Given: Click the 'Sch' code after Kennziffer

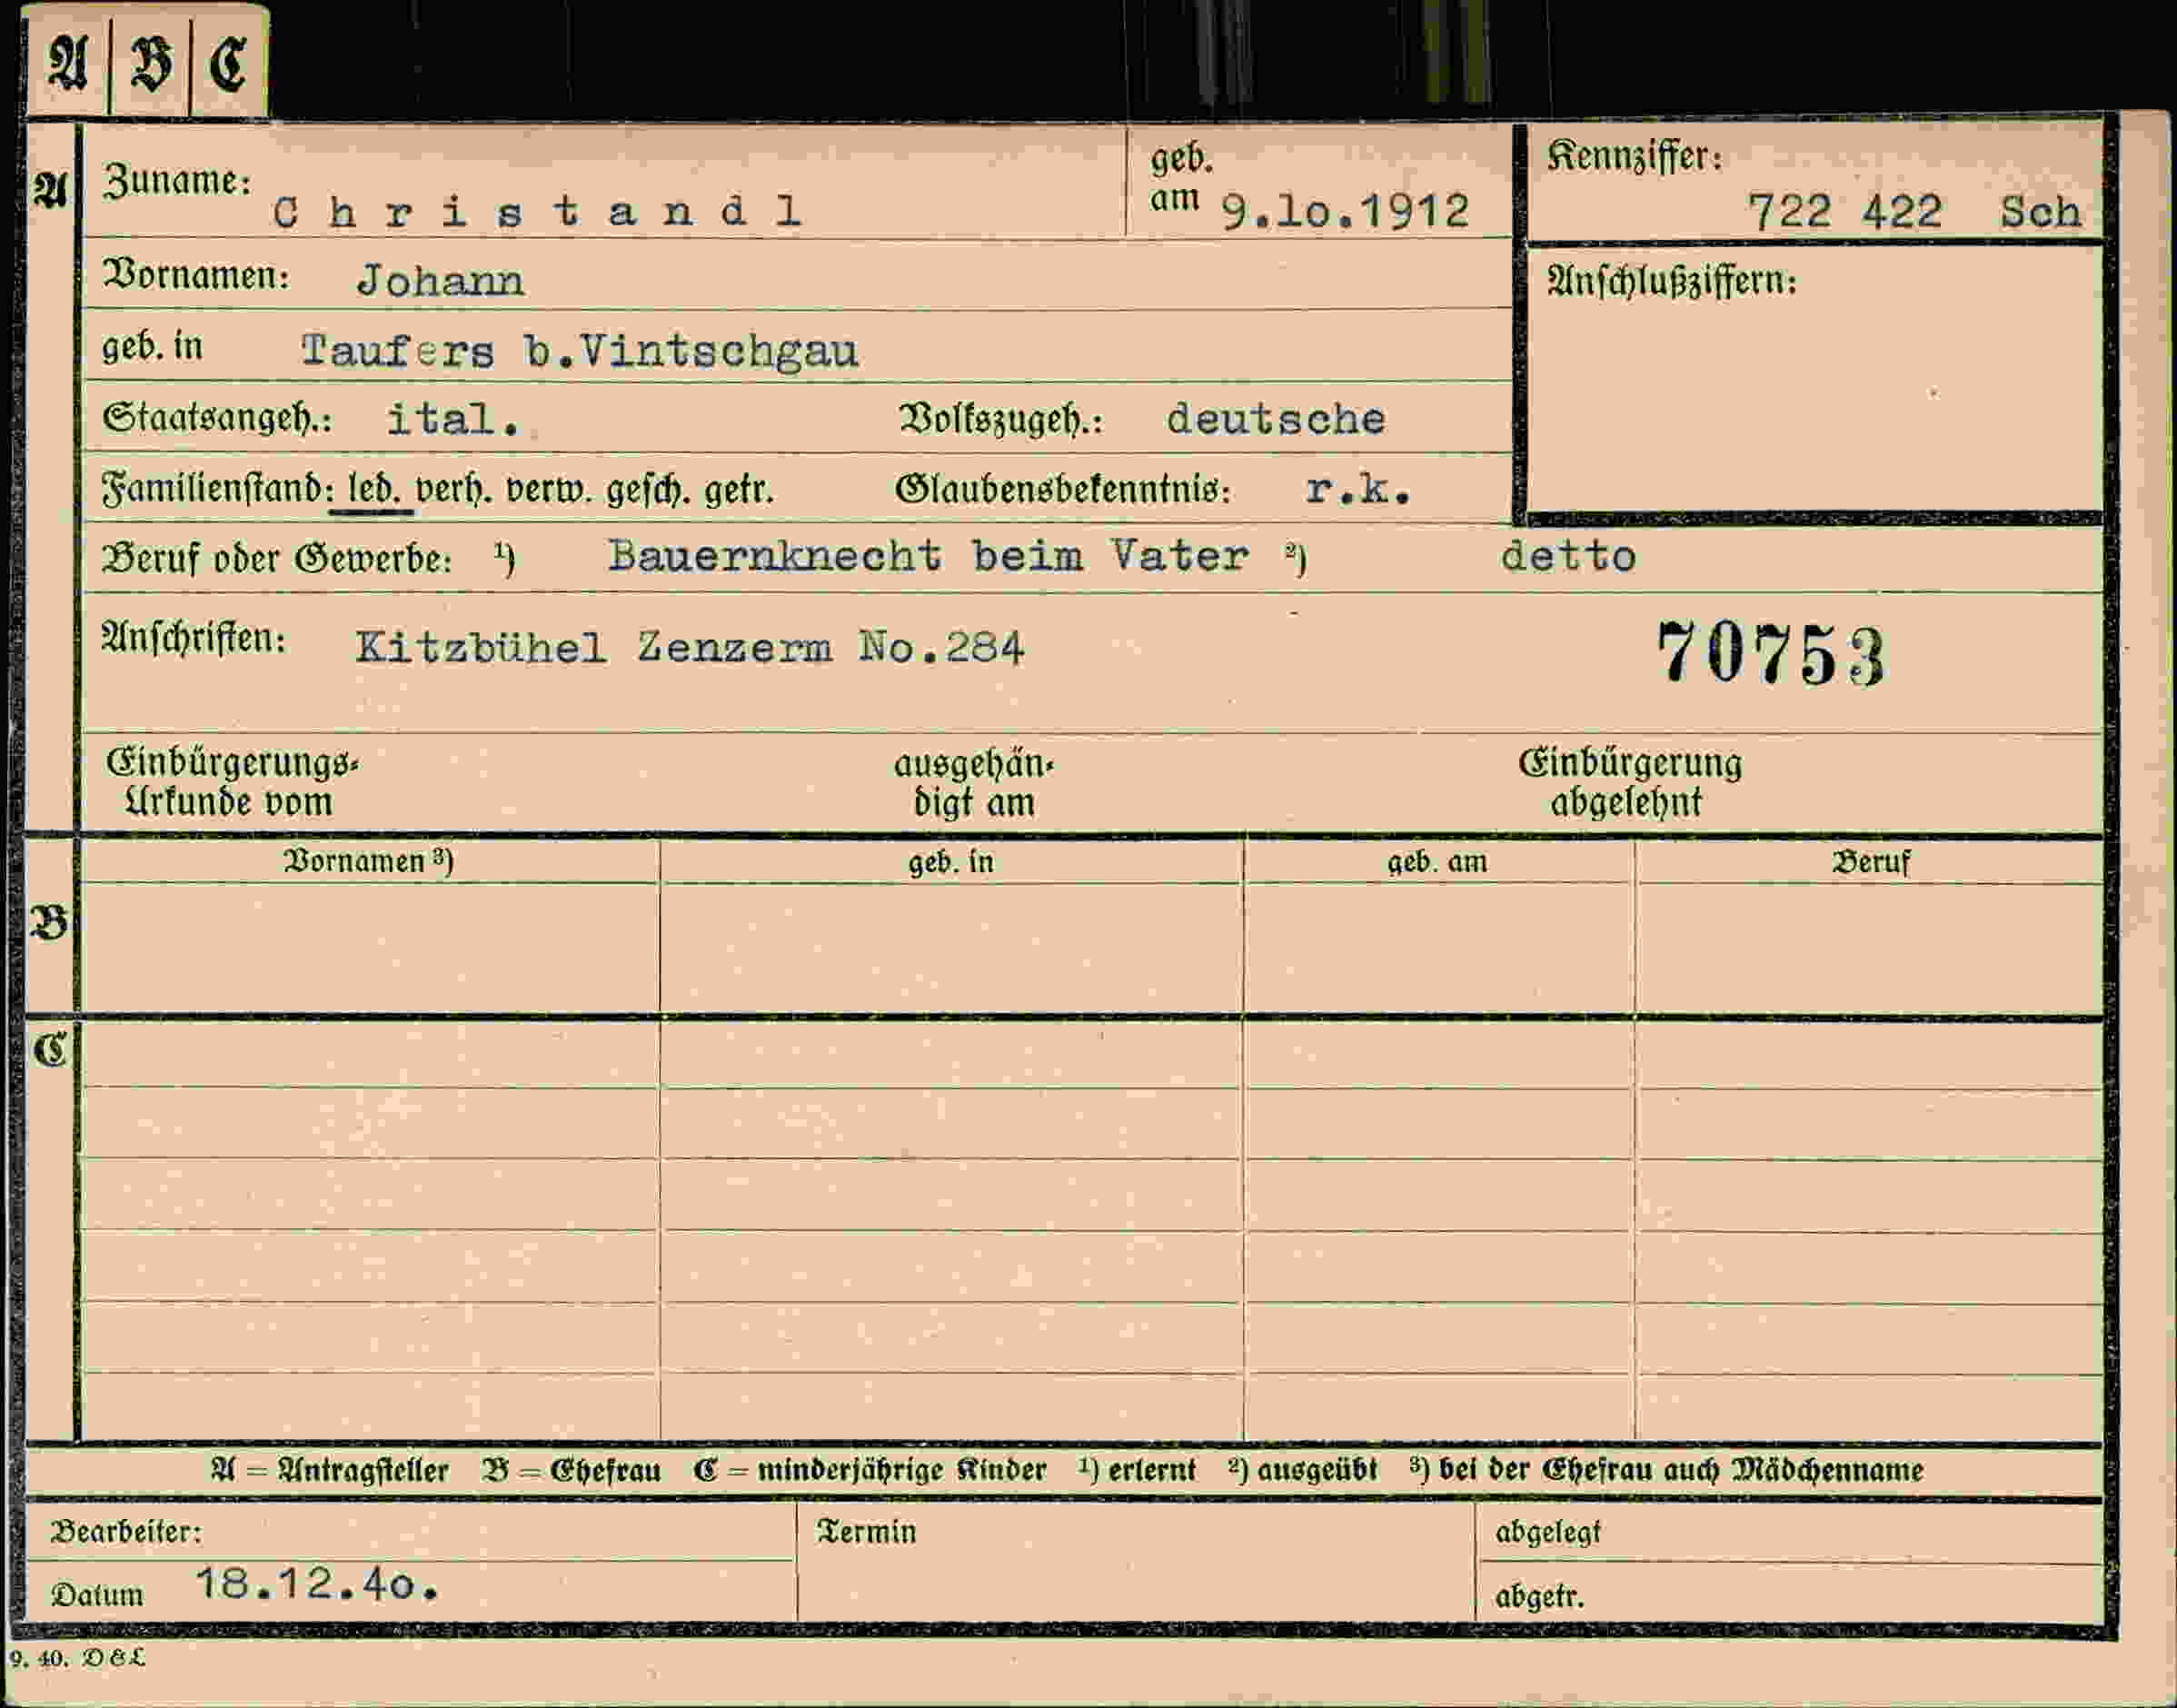Looking at the screenshot, I should click(x=2040, y=212).
